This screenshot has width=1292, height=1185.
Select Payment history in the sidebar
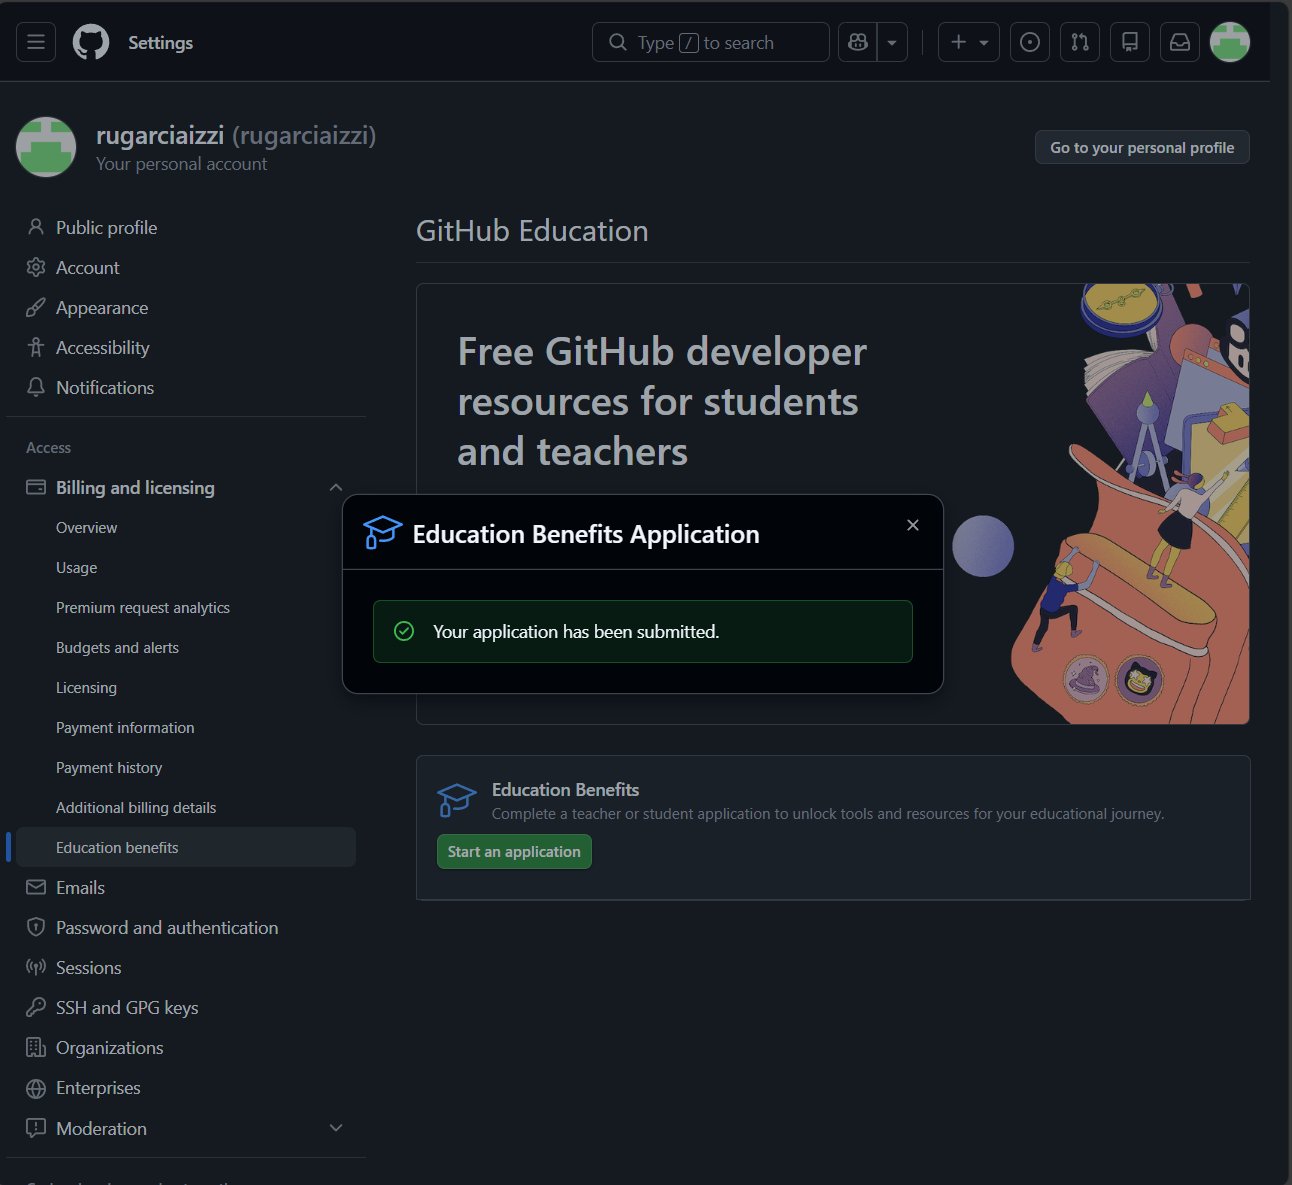point(109,767)
